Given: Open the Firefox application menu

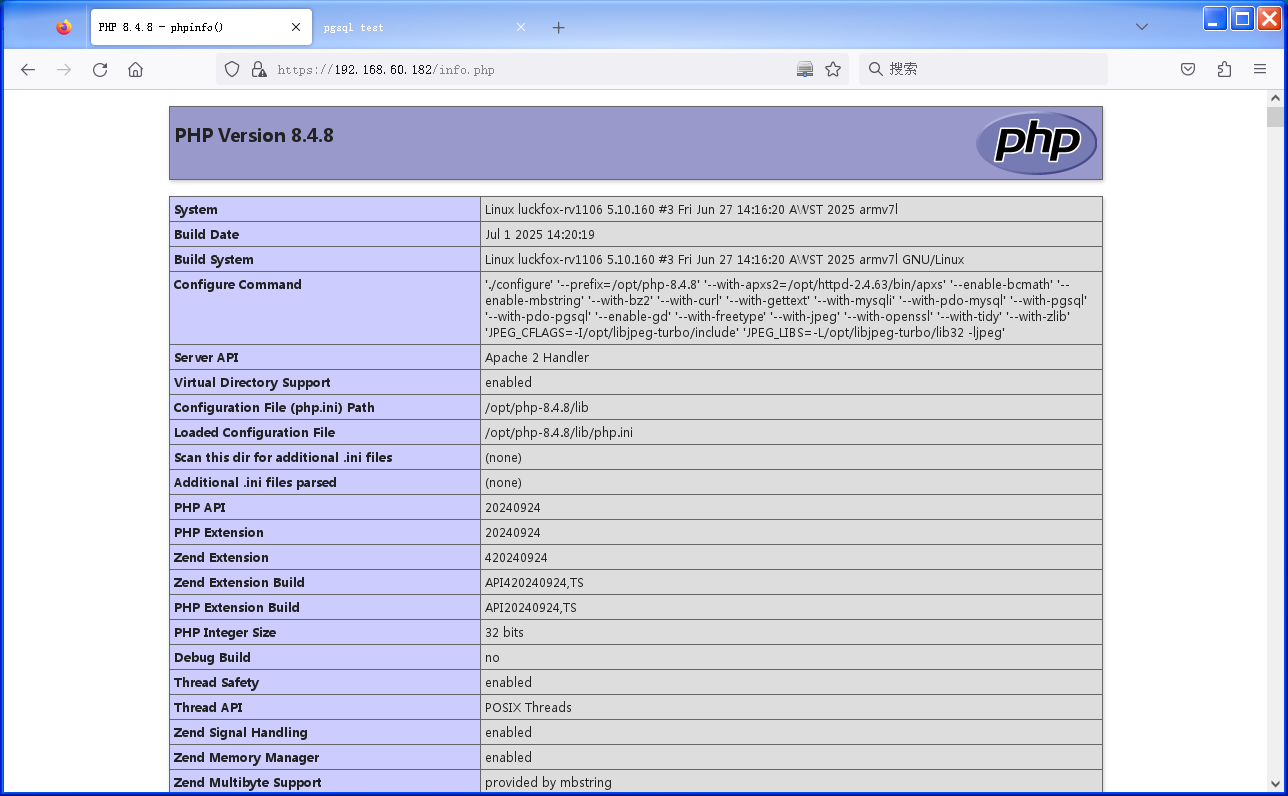Looking at the screenshot, I should tap(1260, 69).
